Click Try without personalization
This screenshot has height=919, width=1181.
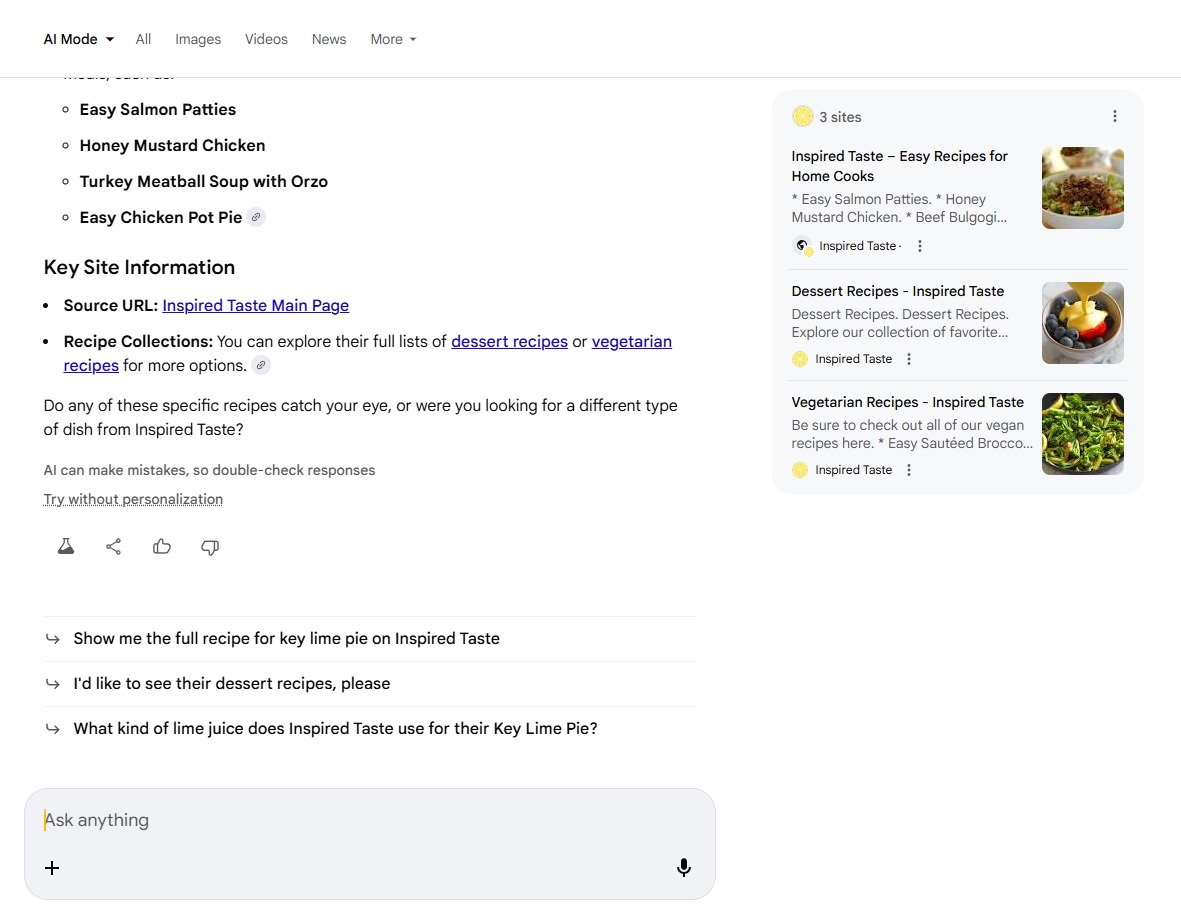pos(133,499)
